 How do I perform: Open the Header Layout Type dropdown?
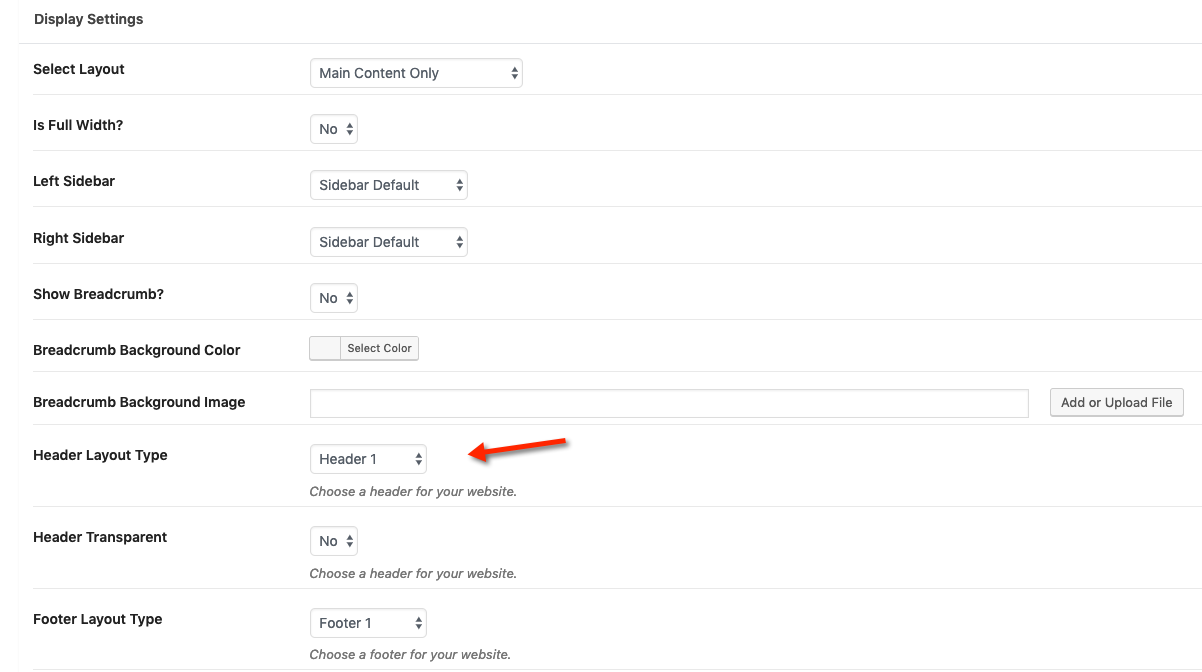click(368, 459)
